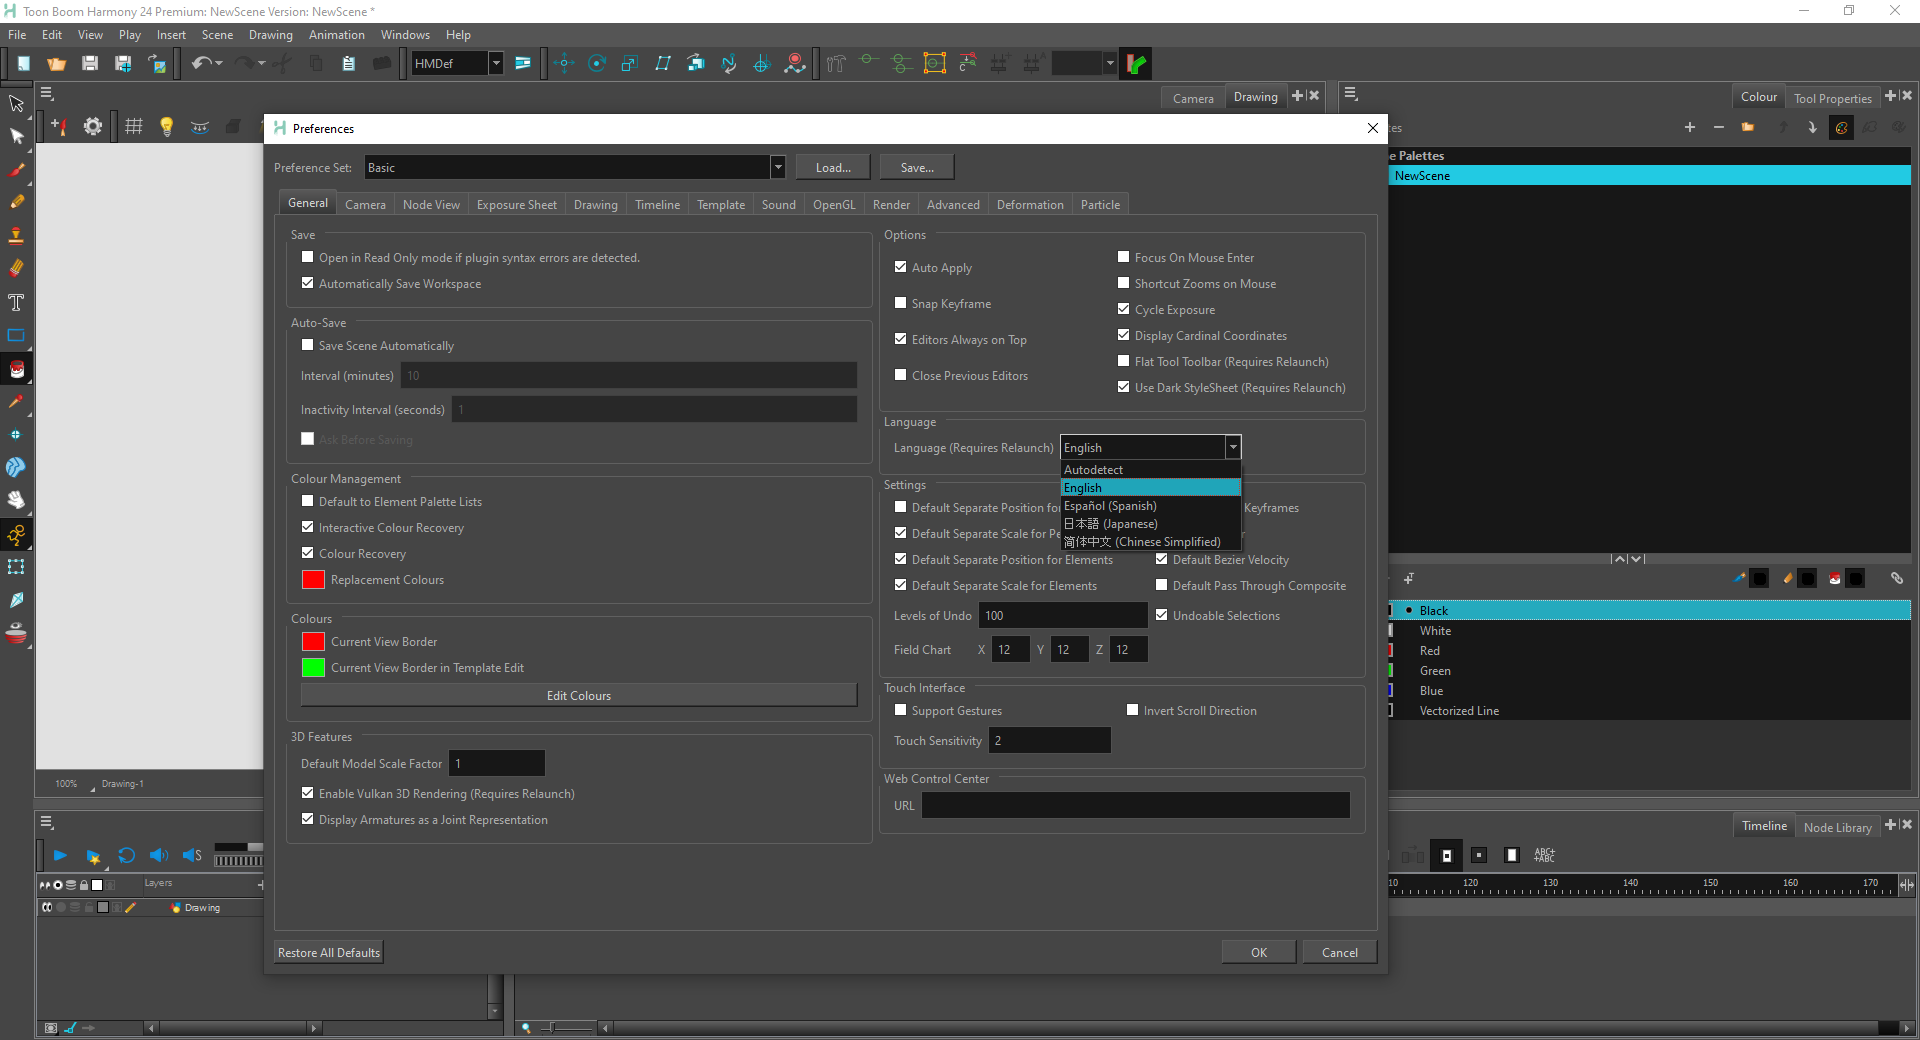Click the red Replacement Colours swatch

click(313, 580)
